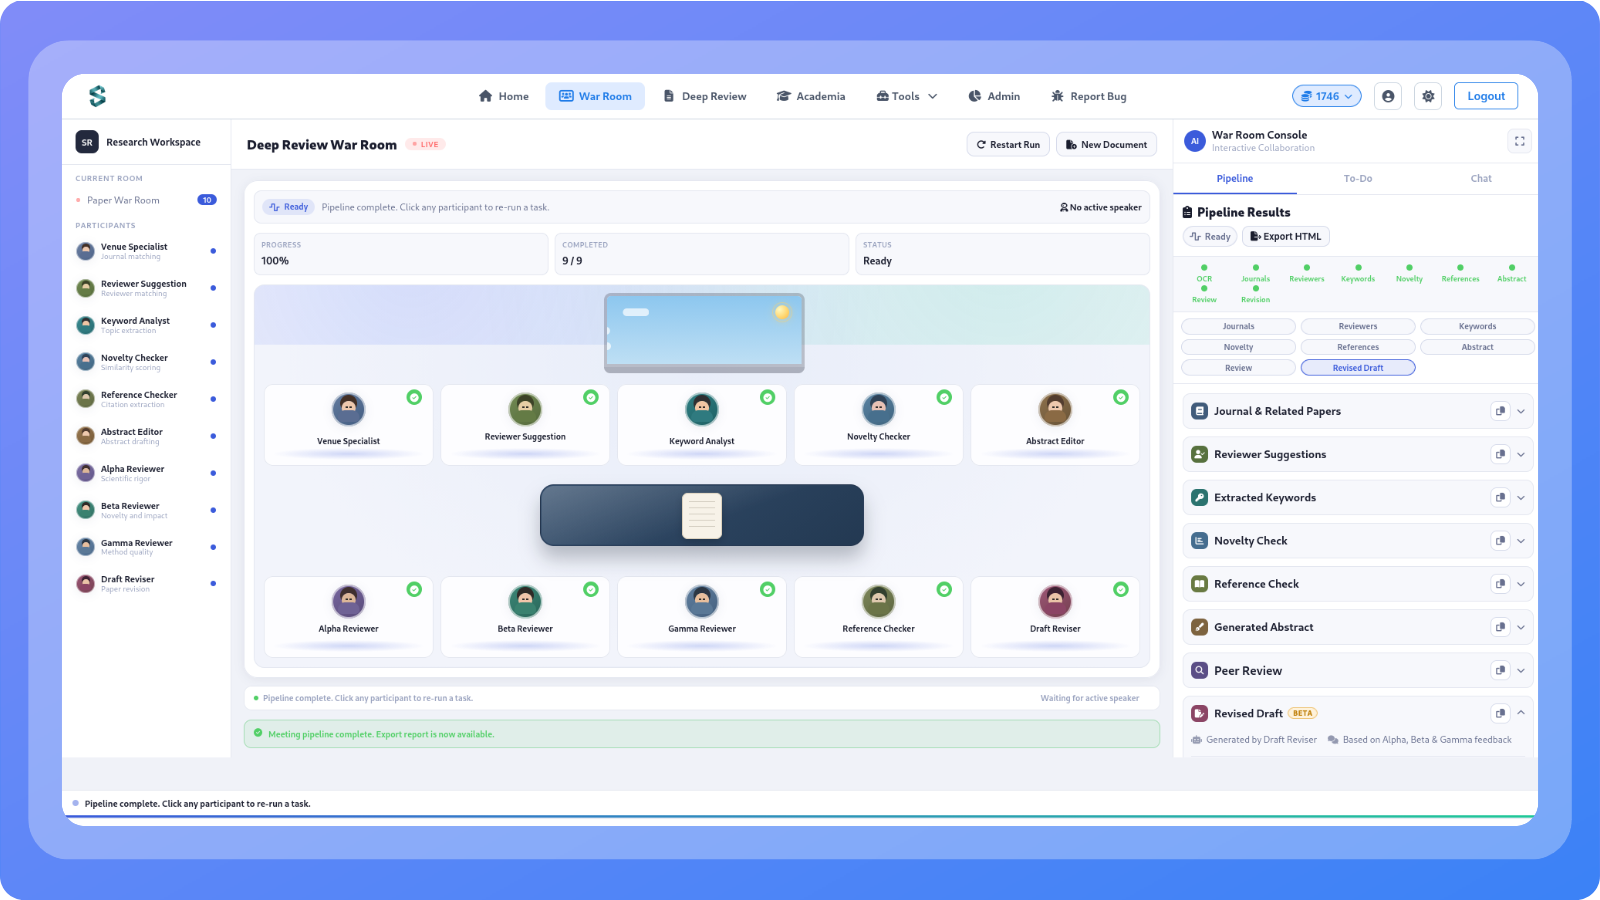Open the Tools dropdown menu
This screenshot has width=1600, height=900.
coord(907,96)
